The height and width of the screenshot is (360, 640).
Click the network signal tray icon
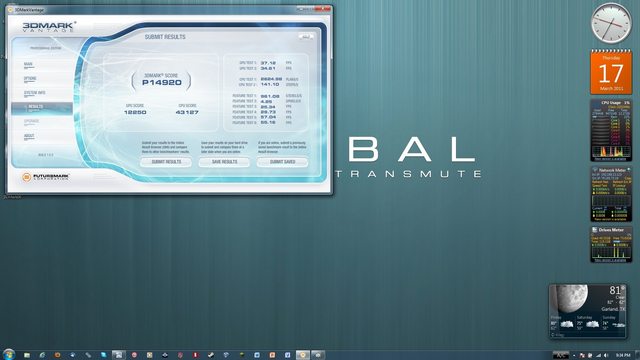point(598,356)
